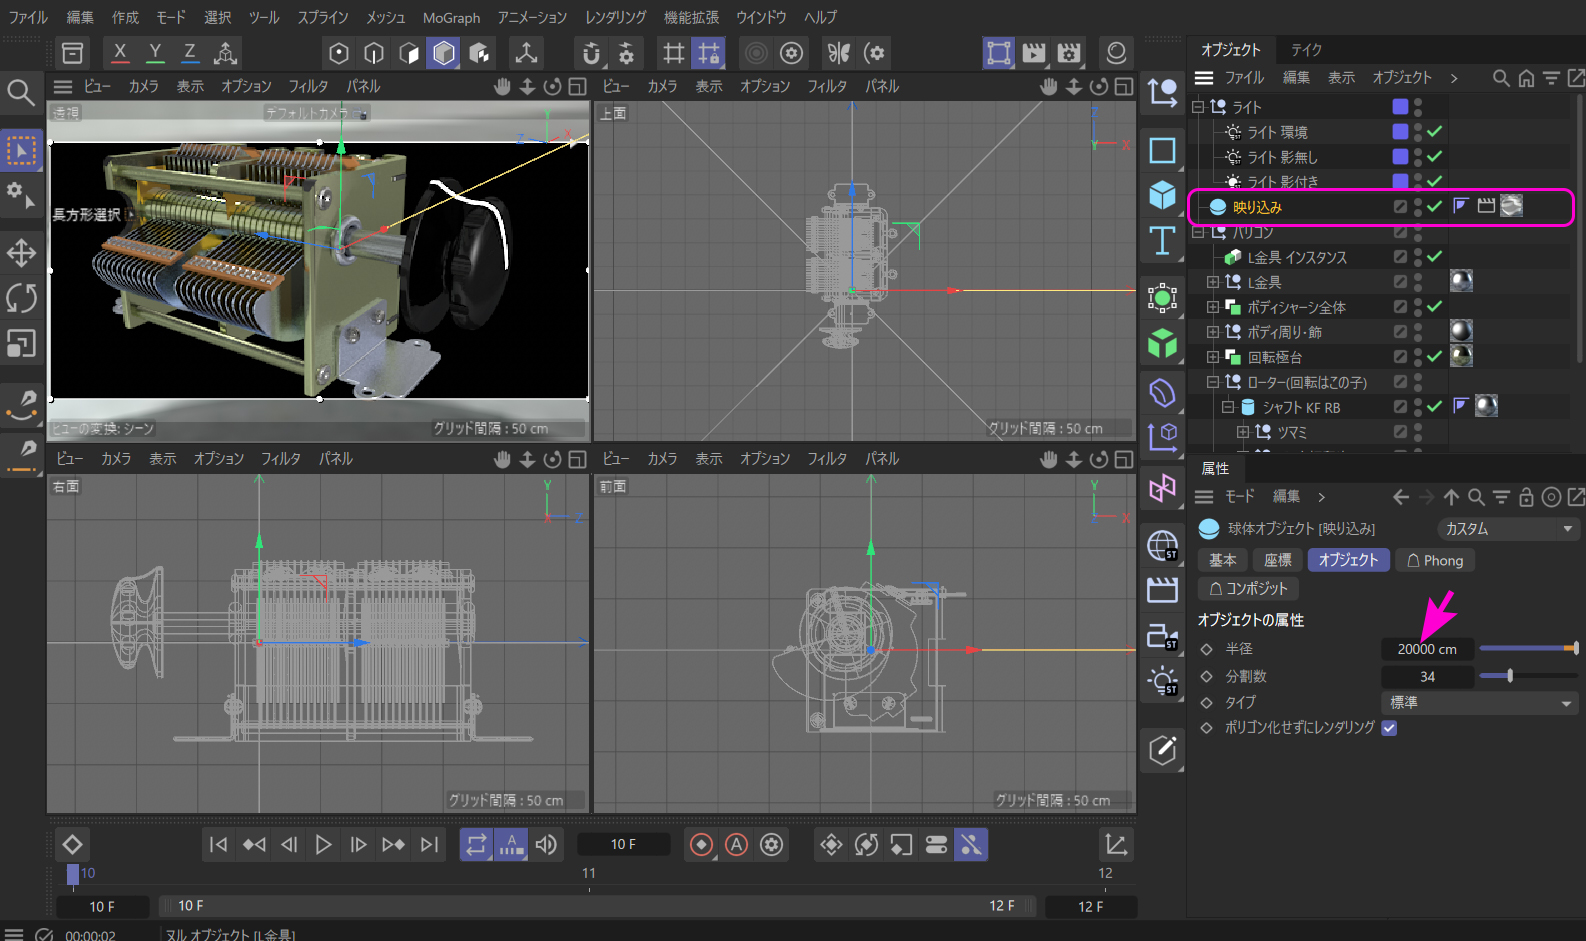Switch to the 座標 tab
1586x941 pixels.
coord(1277,561)
